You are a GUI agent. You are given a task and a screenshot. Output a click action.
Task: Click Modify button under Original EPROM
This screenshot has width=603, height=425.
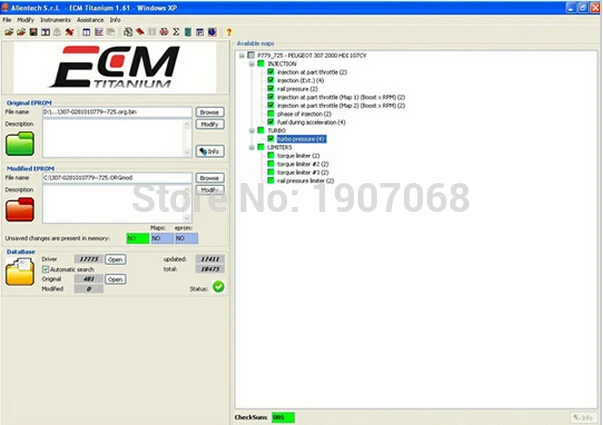(x=210, y=124)
